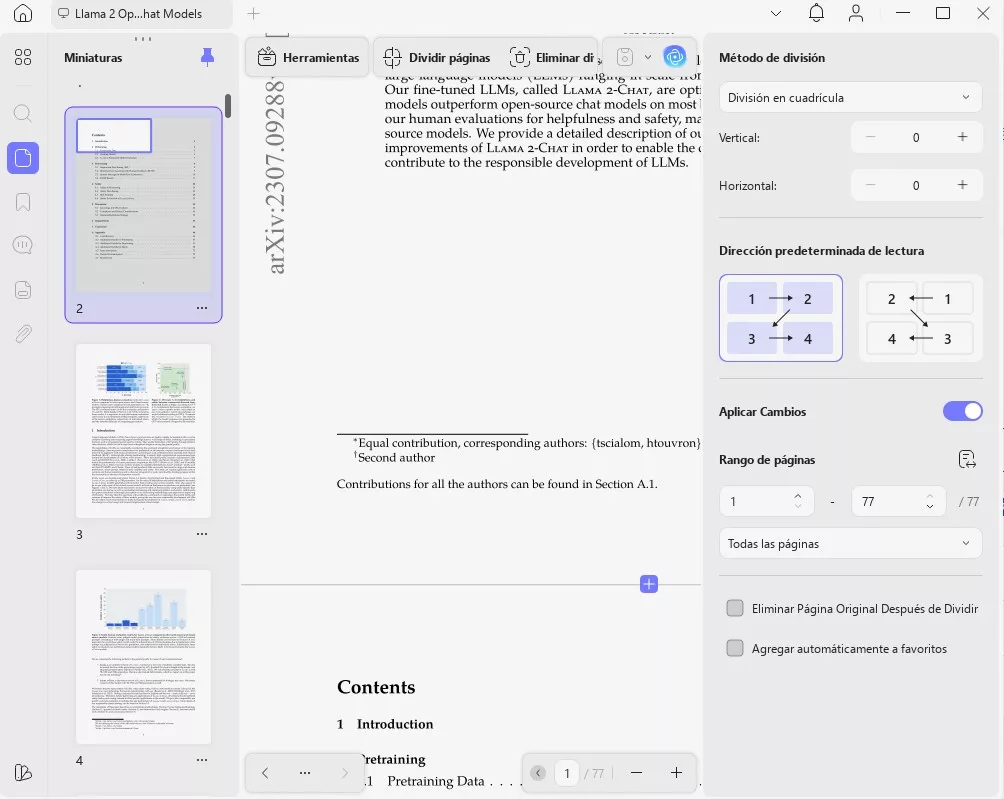Go to previous page arrow
1004x799 pixels.
coord(265,773)
